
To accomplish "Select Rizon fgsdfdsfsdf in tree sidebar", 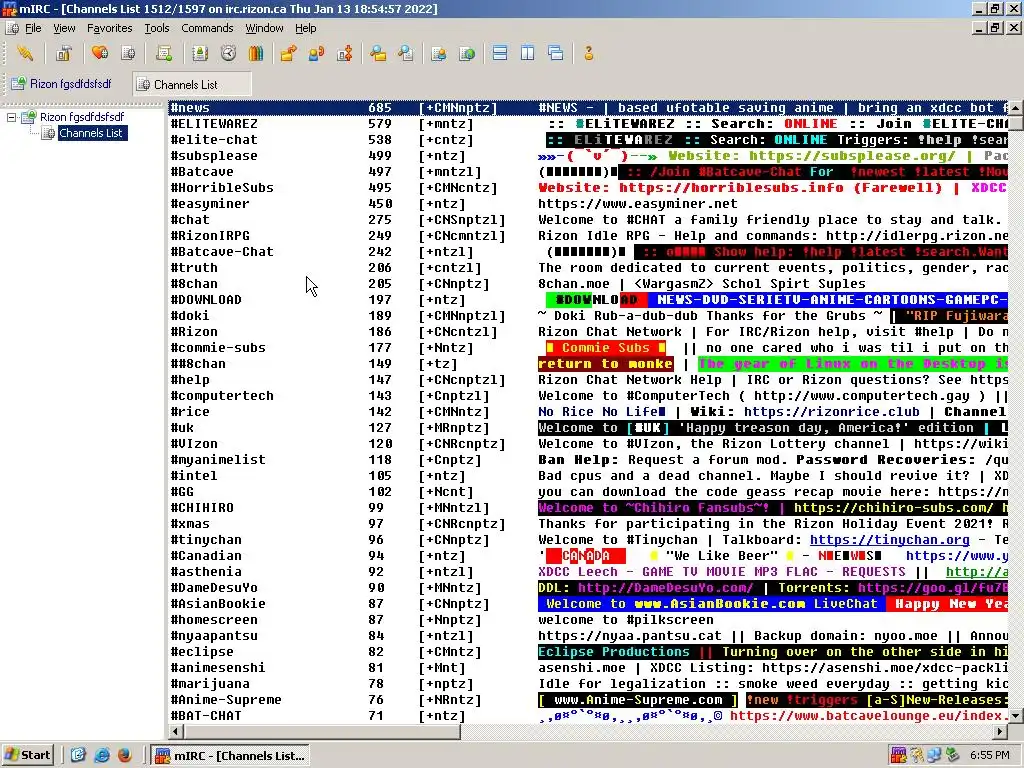I will tap(82, 118).
